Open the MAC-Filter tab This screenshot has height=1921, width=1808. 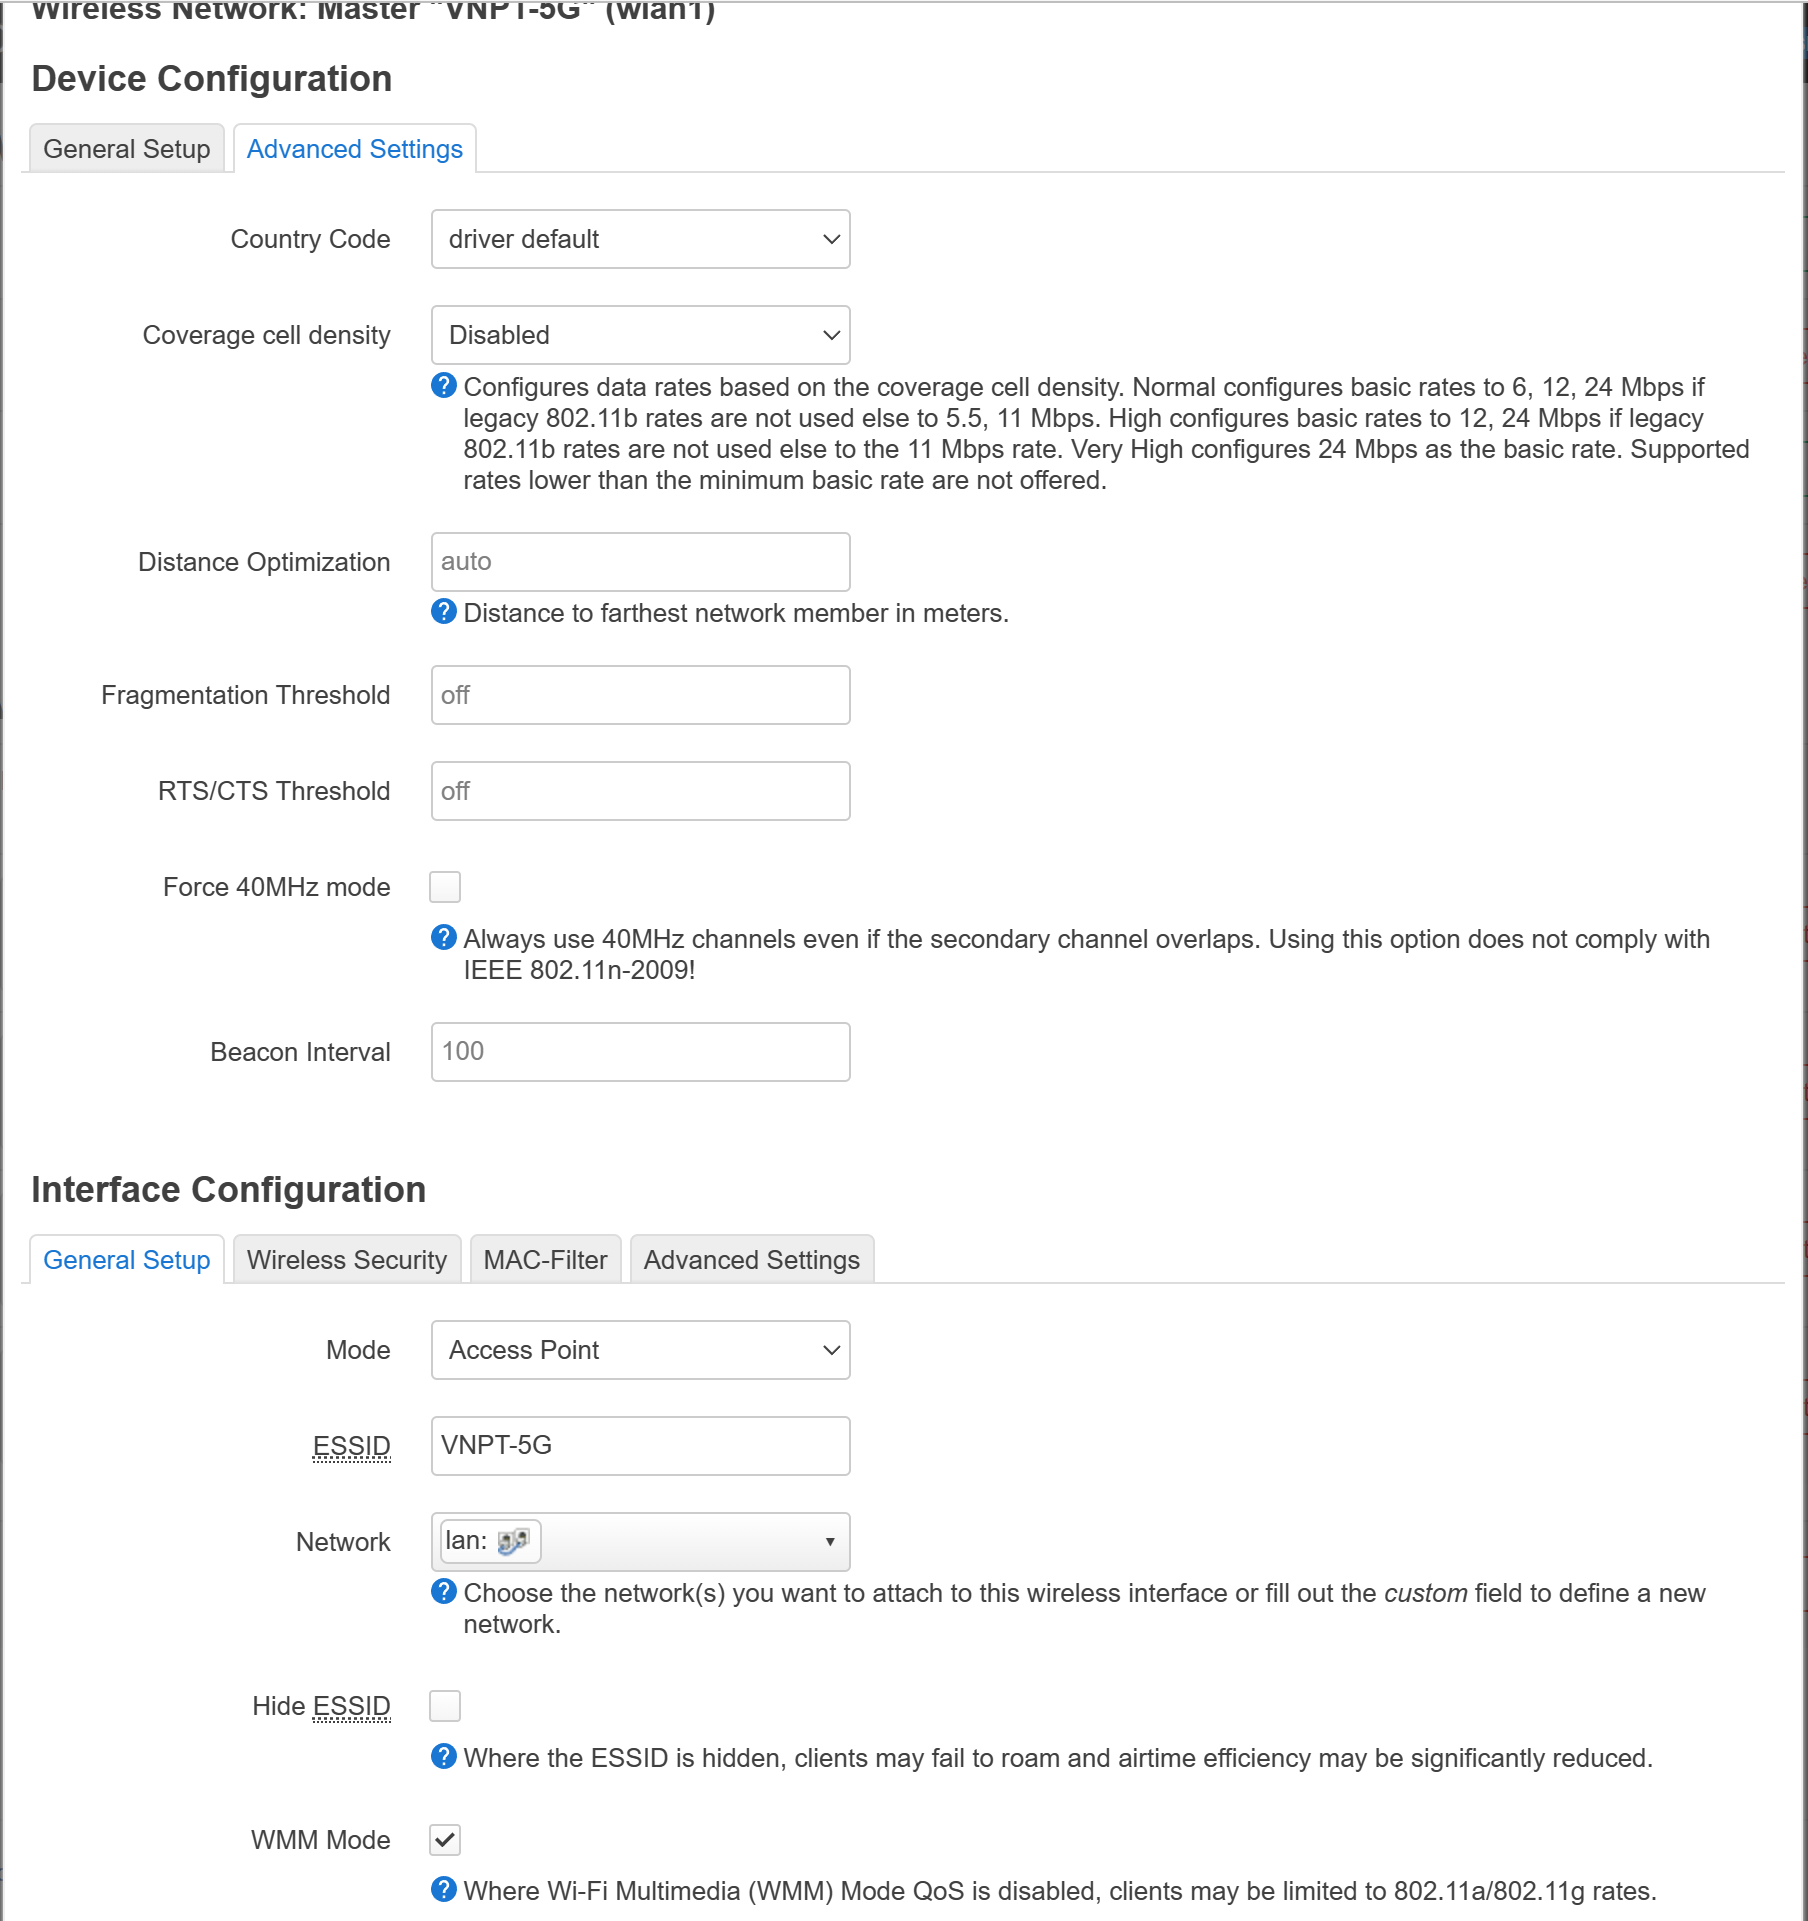pos(546,1260)
